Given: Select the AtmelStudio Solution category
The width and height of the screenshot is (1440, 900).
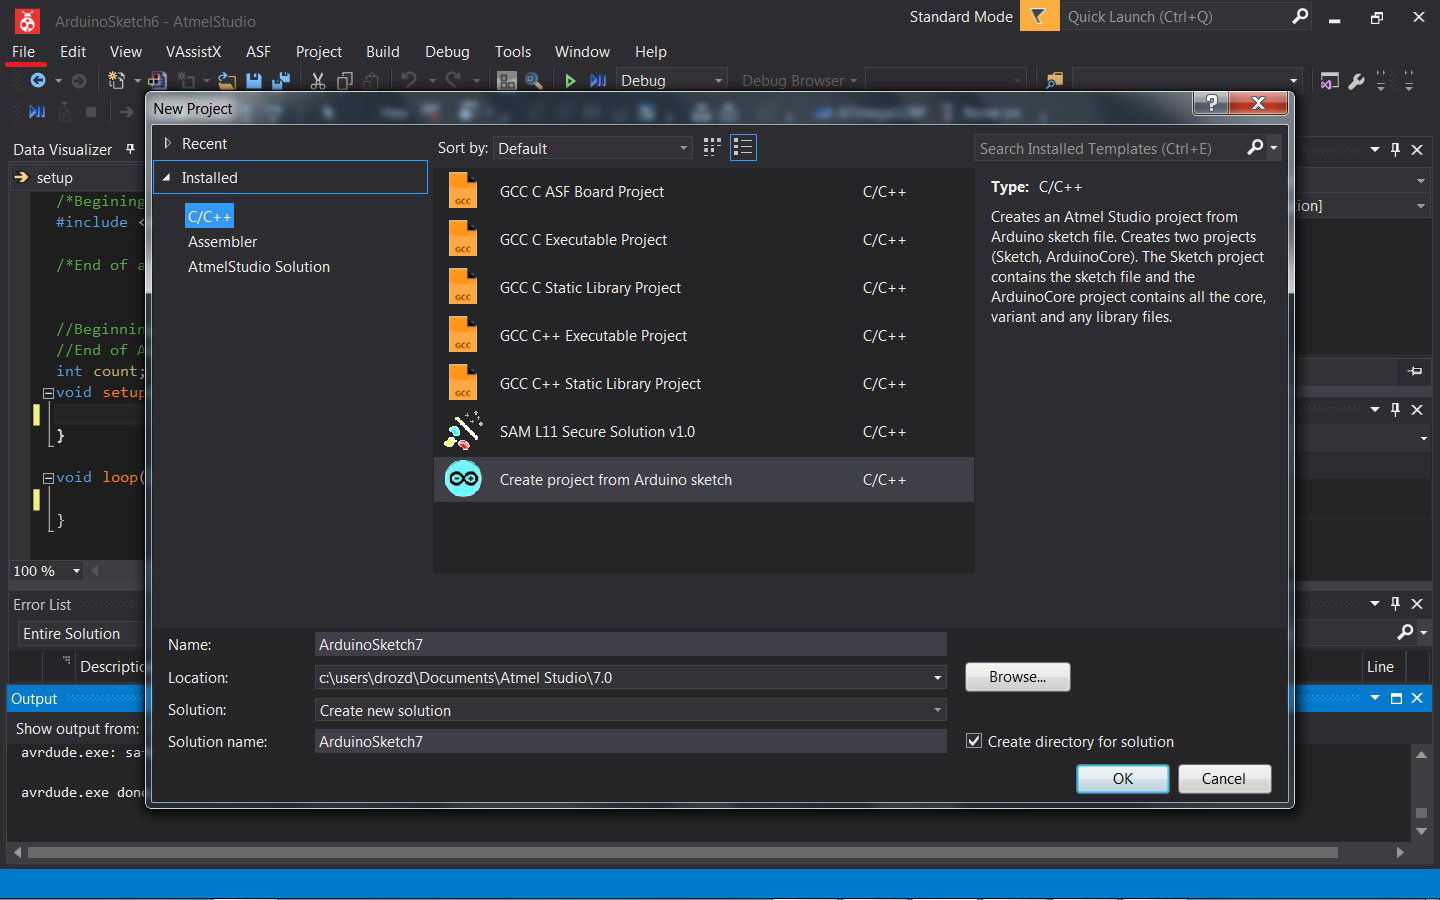Looking at the screenshot, I should coord(258,266).
